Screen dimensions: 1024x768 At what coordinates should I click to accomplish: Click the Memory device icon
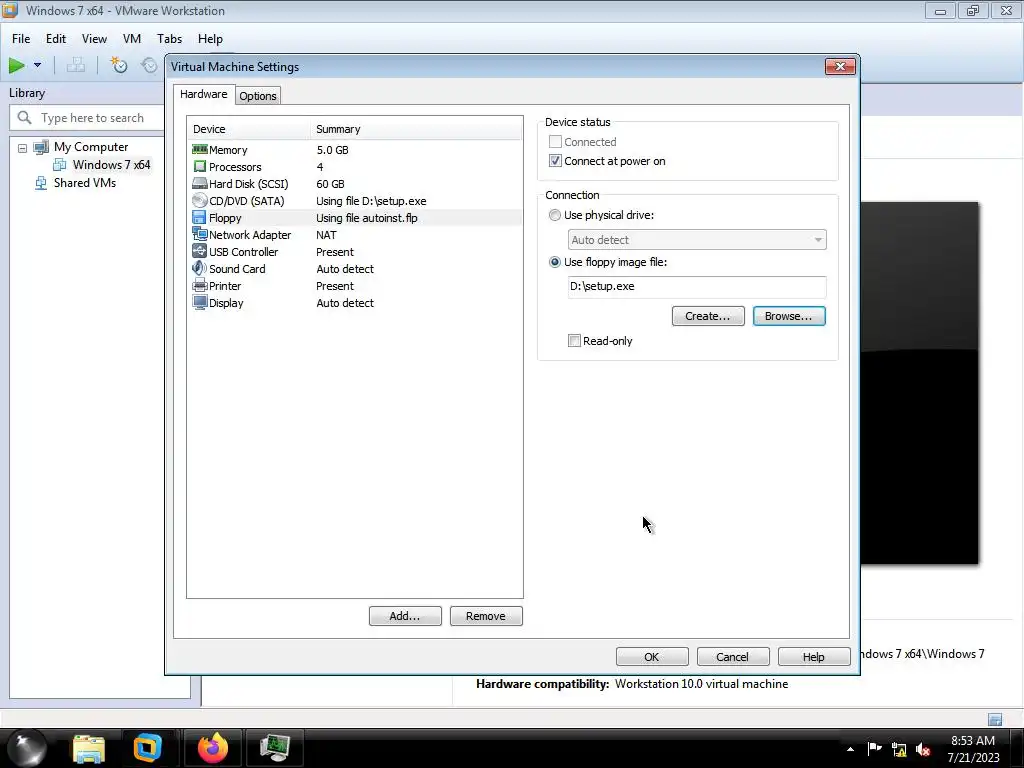click(x=200, y=150)
